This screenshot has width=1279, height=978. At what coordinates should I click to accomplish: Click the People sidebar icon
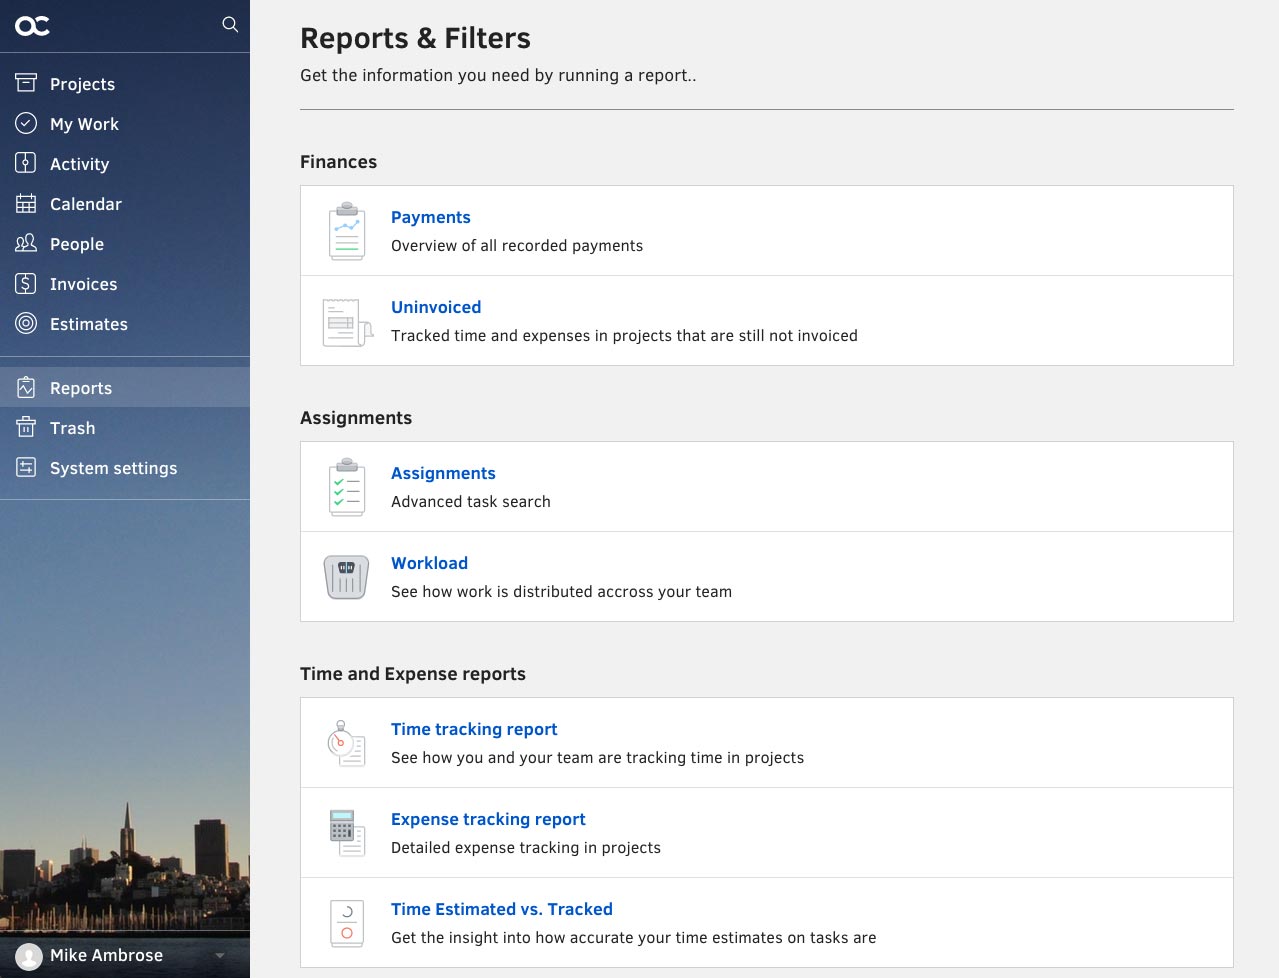[26, 243]
